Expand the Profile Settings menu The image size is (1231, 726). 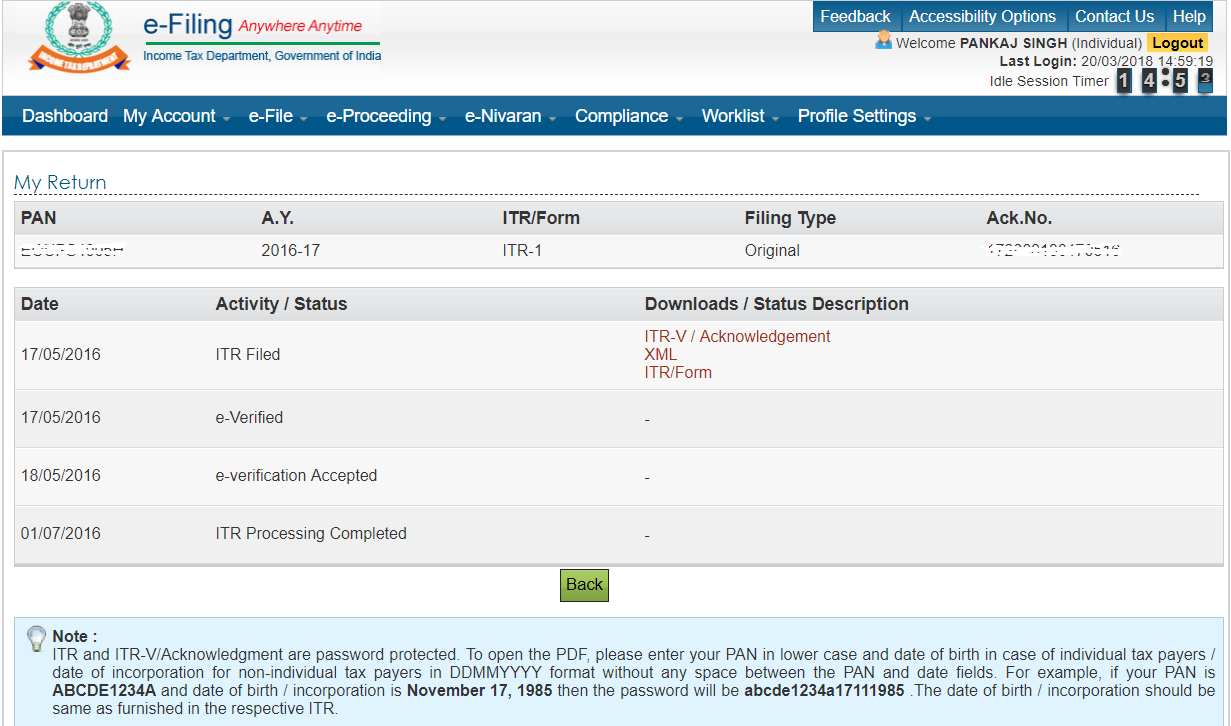click(856, 115)
